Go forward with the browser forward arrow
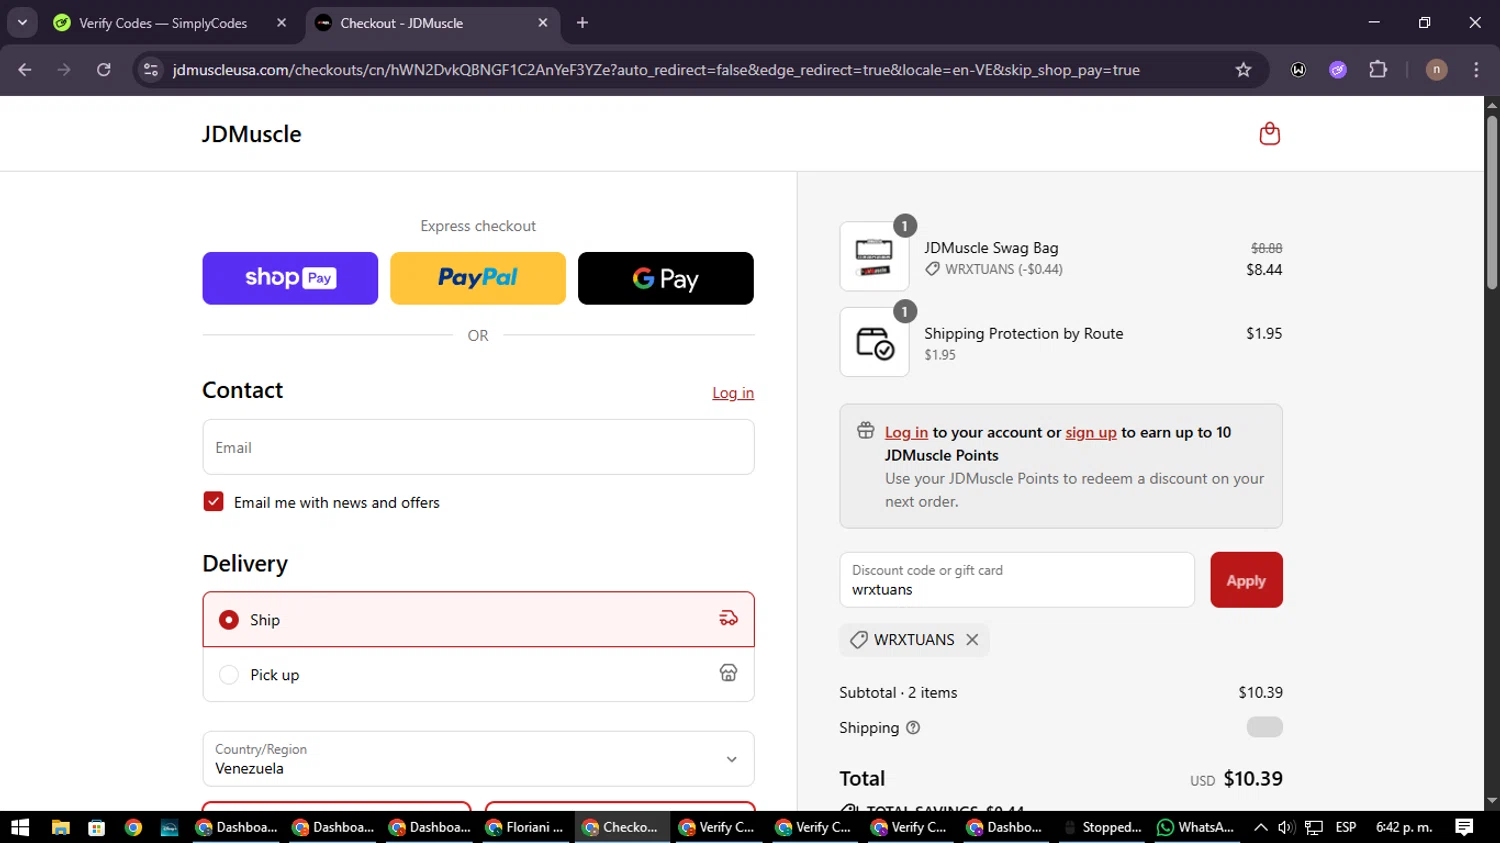 point(64,70)
